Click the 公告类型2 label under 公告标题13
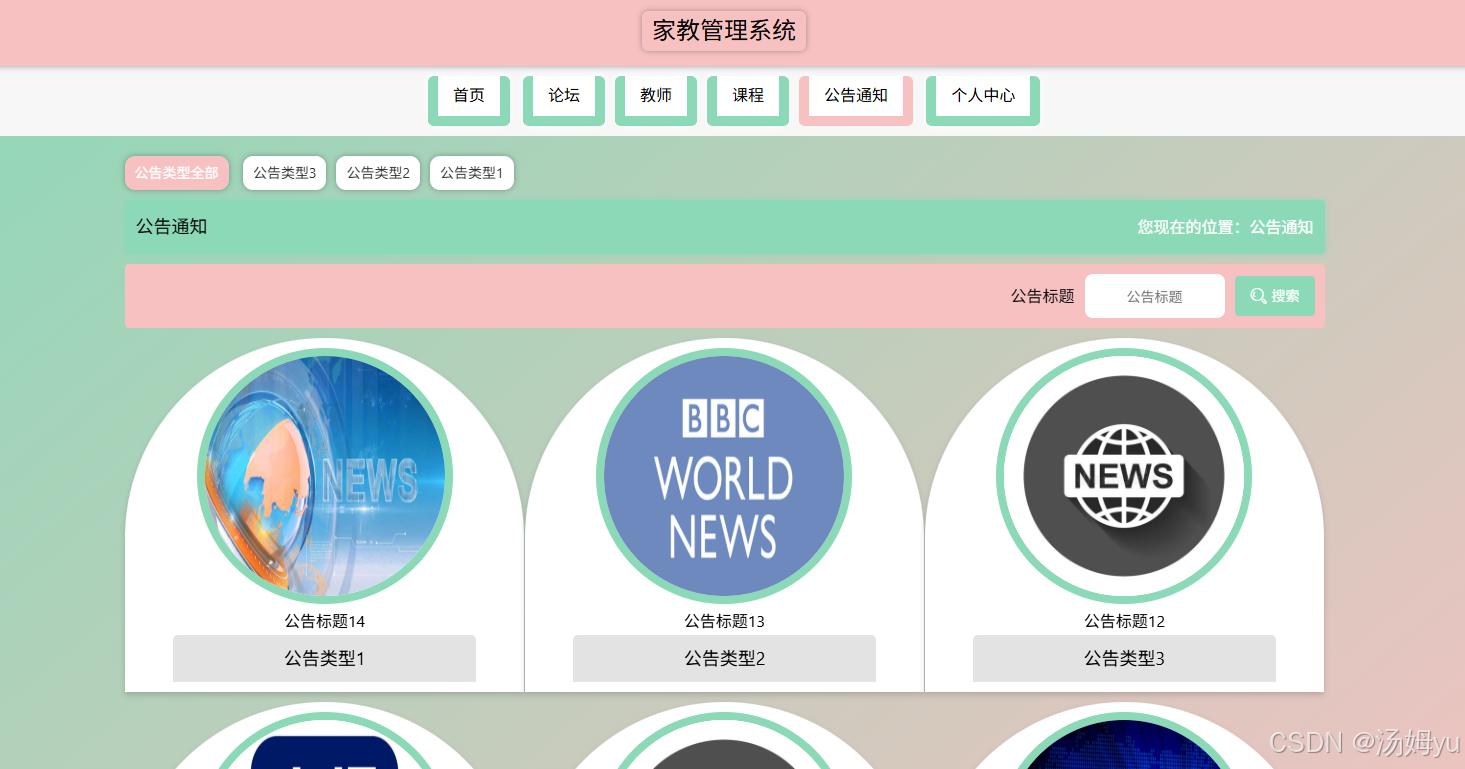The image size is (1465, 769). pyautogui.click(x=724, y=658)
